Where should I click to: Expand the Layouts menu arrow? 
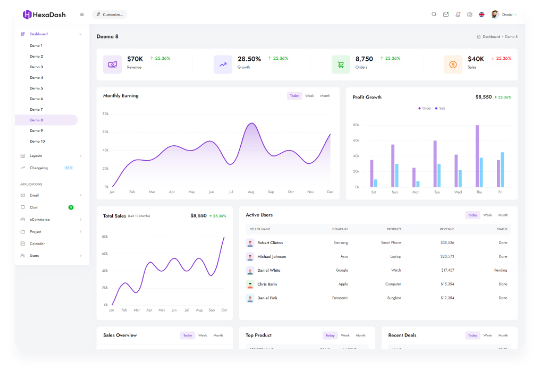[x=81, y=156]
